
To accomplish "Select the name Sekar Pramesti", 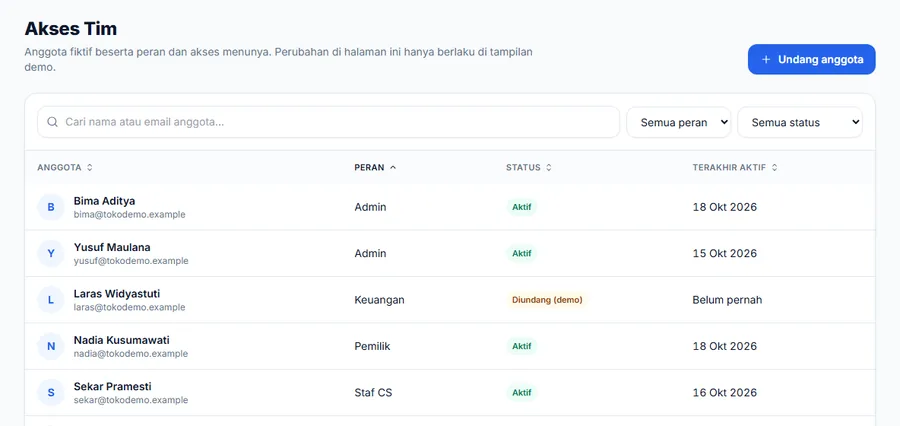I will click(112, 387).
